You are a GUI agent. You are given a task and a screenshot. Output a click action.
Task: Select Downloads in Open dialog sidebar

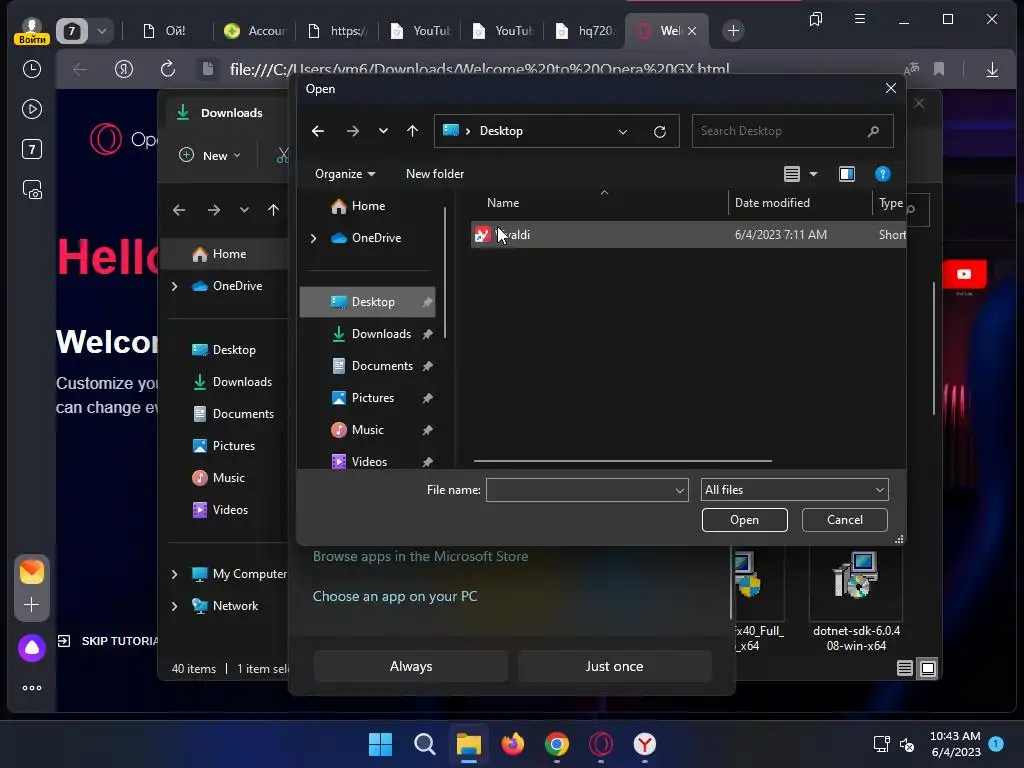coord(381,334)
